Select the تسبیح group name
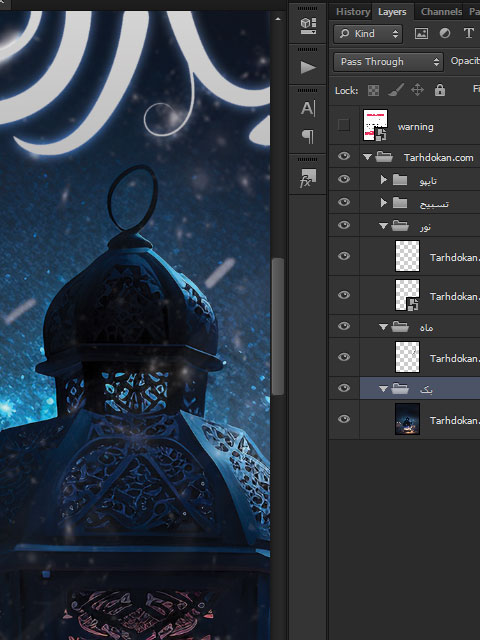480x640 pixels. click(x=434, y=204)
